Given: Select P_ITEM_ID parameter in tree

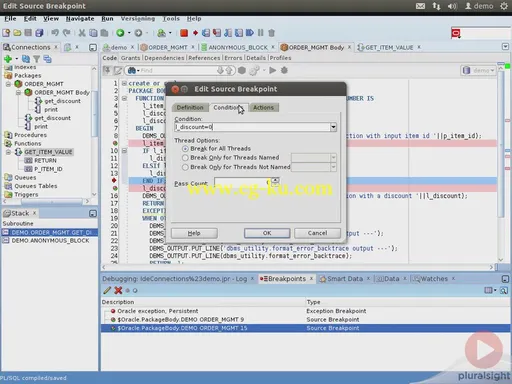Looking at the screenshot, I should (x=48, y=169).
